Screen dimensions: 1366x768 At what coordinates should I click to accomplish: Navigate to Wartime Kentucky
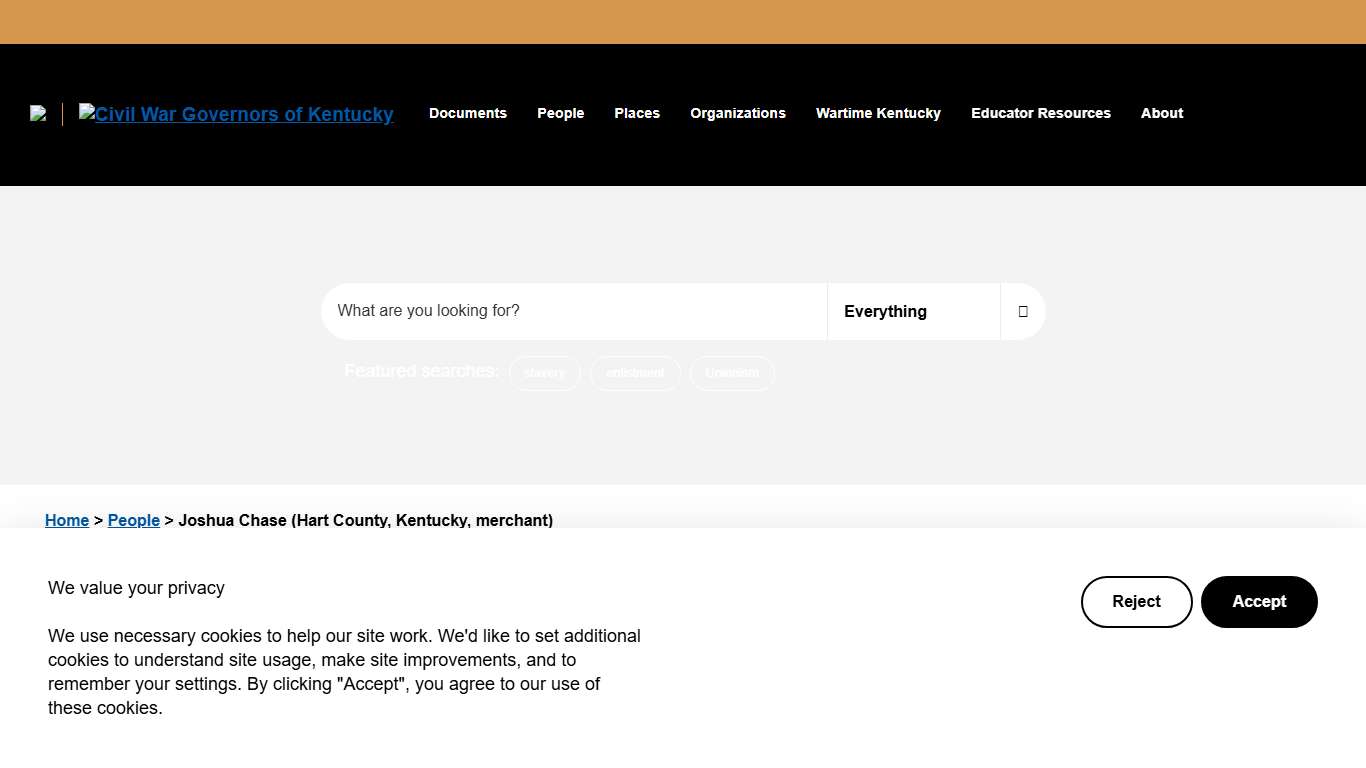pyautogui.click(x=877, y=113)
